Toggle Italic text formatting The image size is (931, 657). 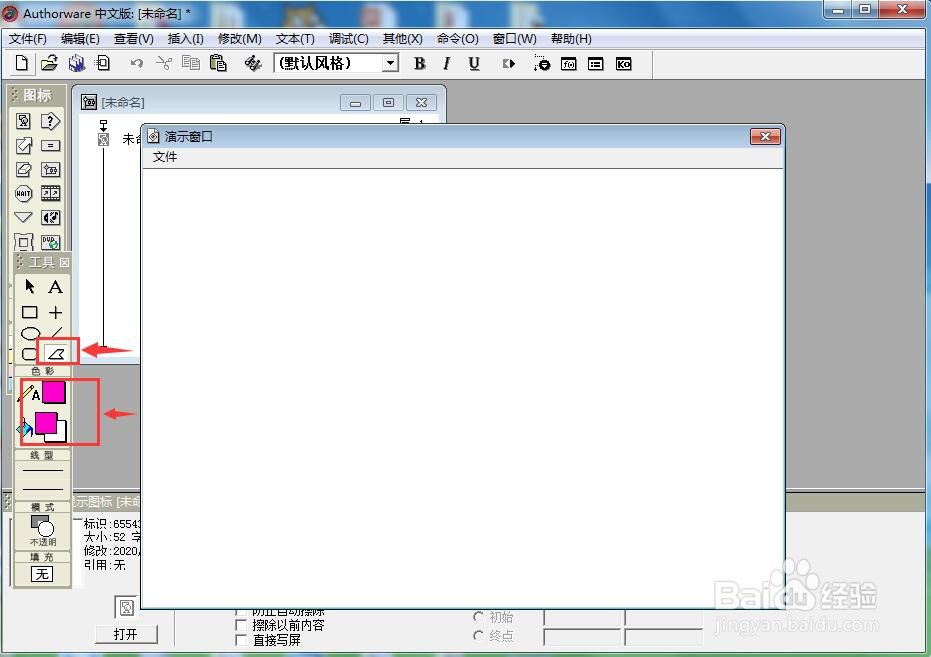click(x=446, y=64)
